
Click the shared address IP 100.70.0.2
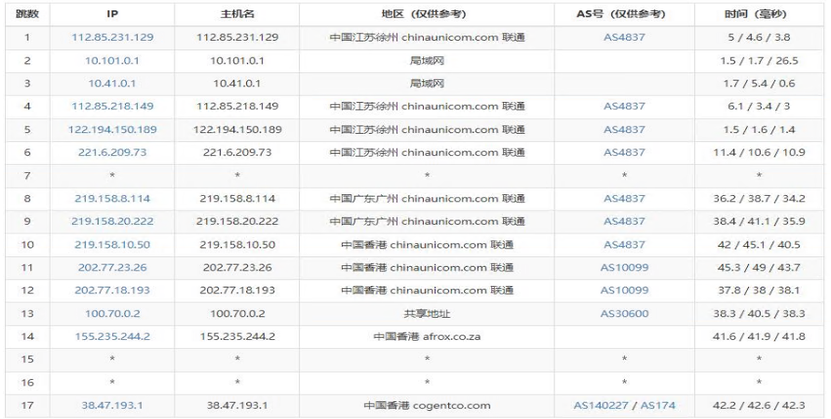pyautogui.click(x=112, y=313)
